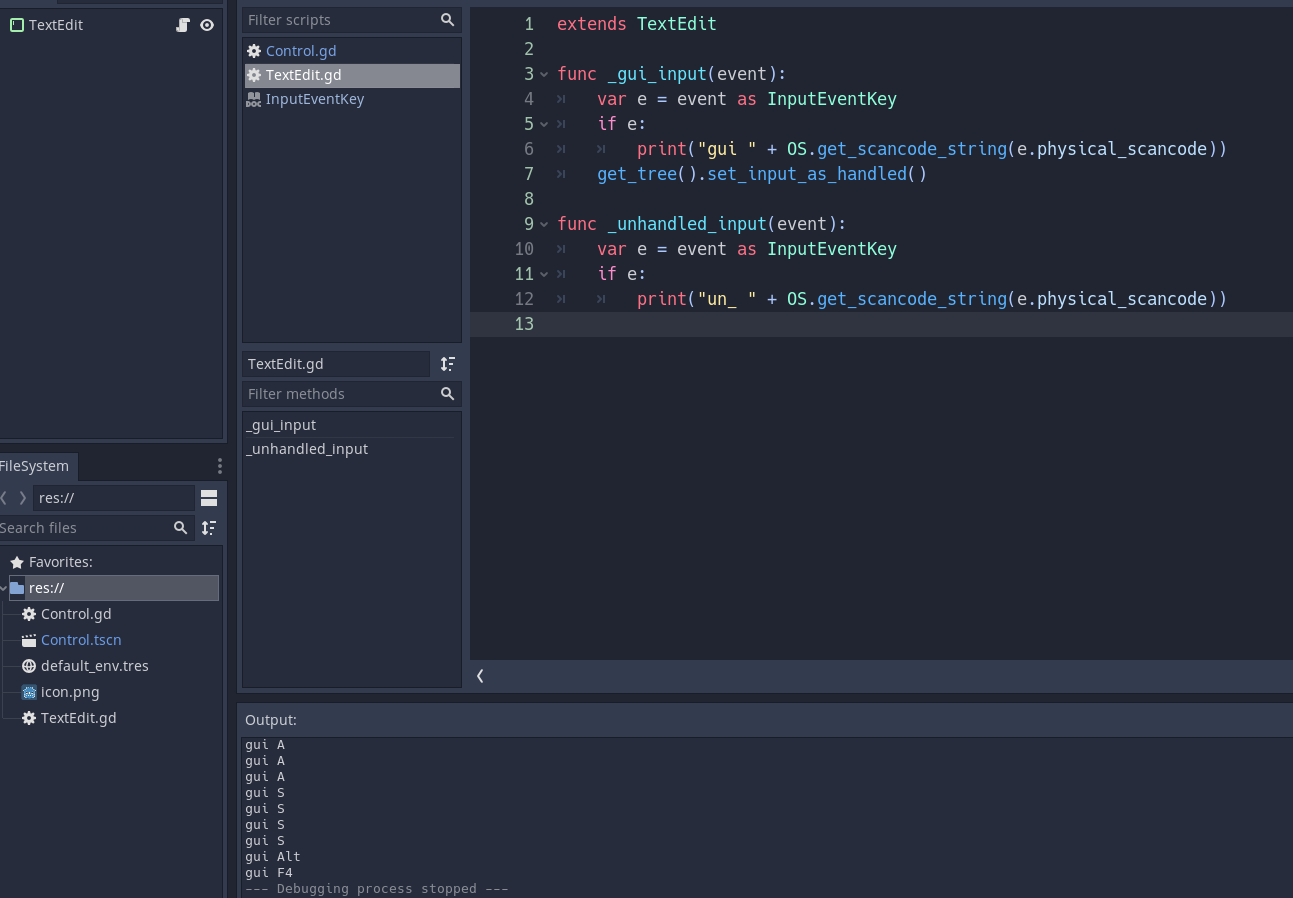
Task: Hide the scripts panel using the left chevron
Action: coord(480,676)
